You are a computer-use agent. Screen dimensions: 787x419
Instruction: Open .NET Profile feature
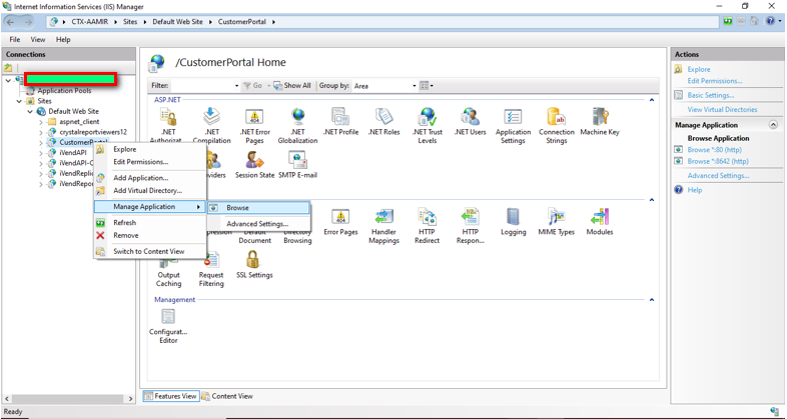point(341,122)
